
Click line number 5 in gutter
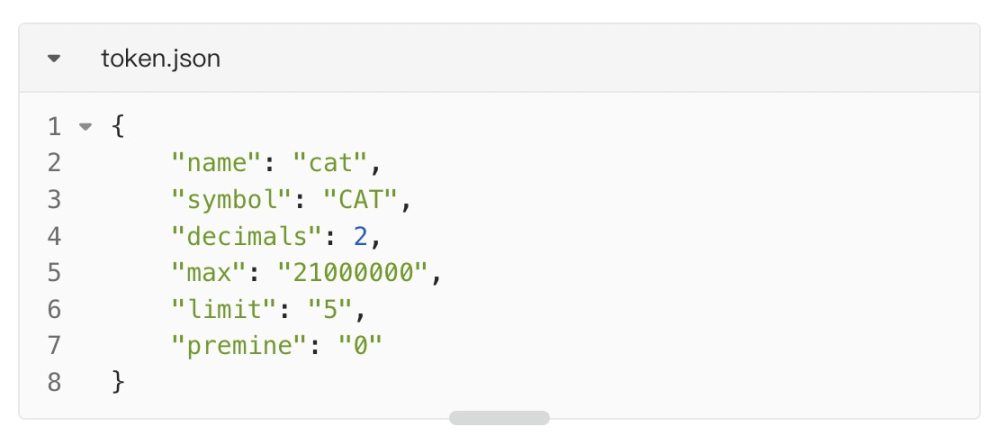(54, 272)
